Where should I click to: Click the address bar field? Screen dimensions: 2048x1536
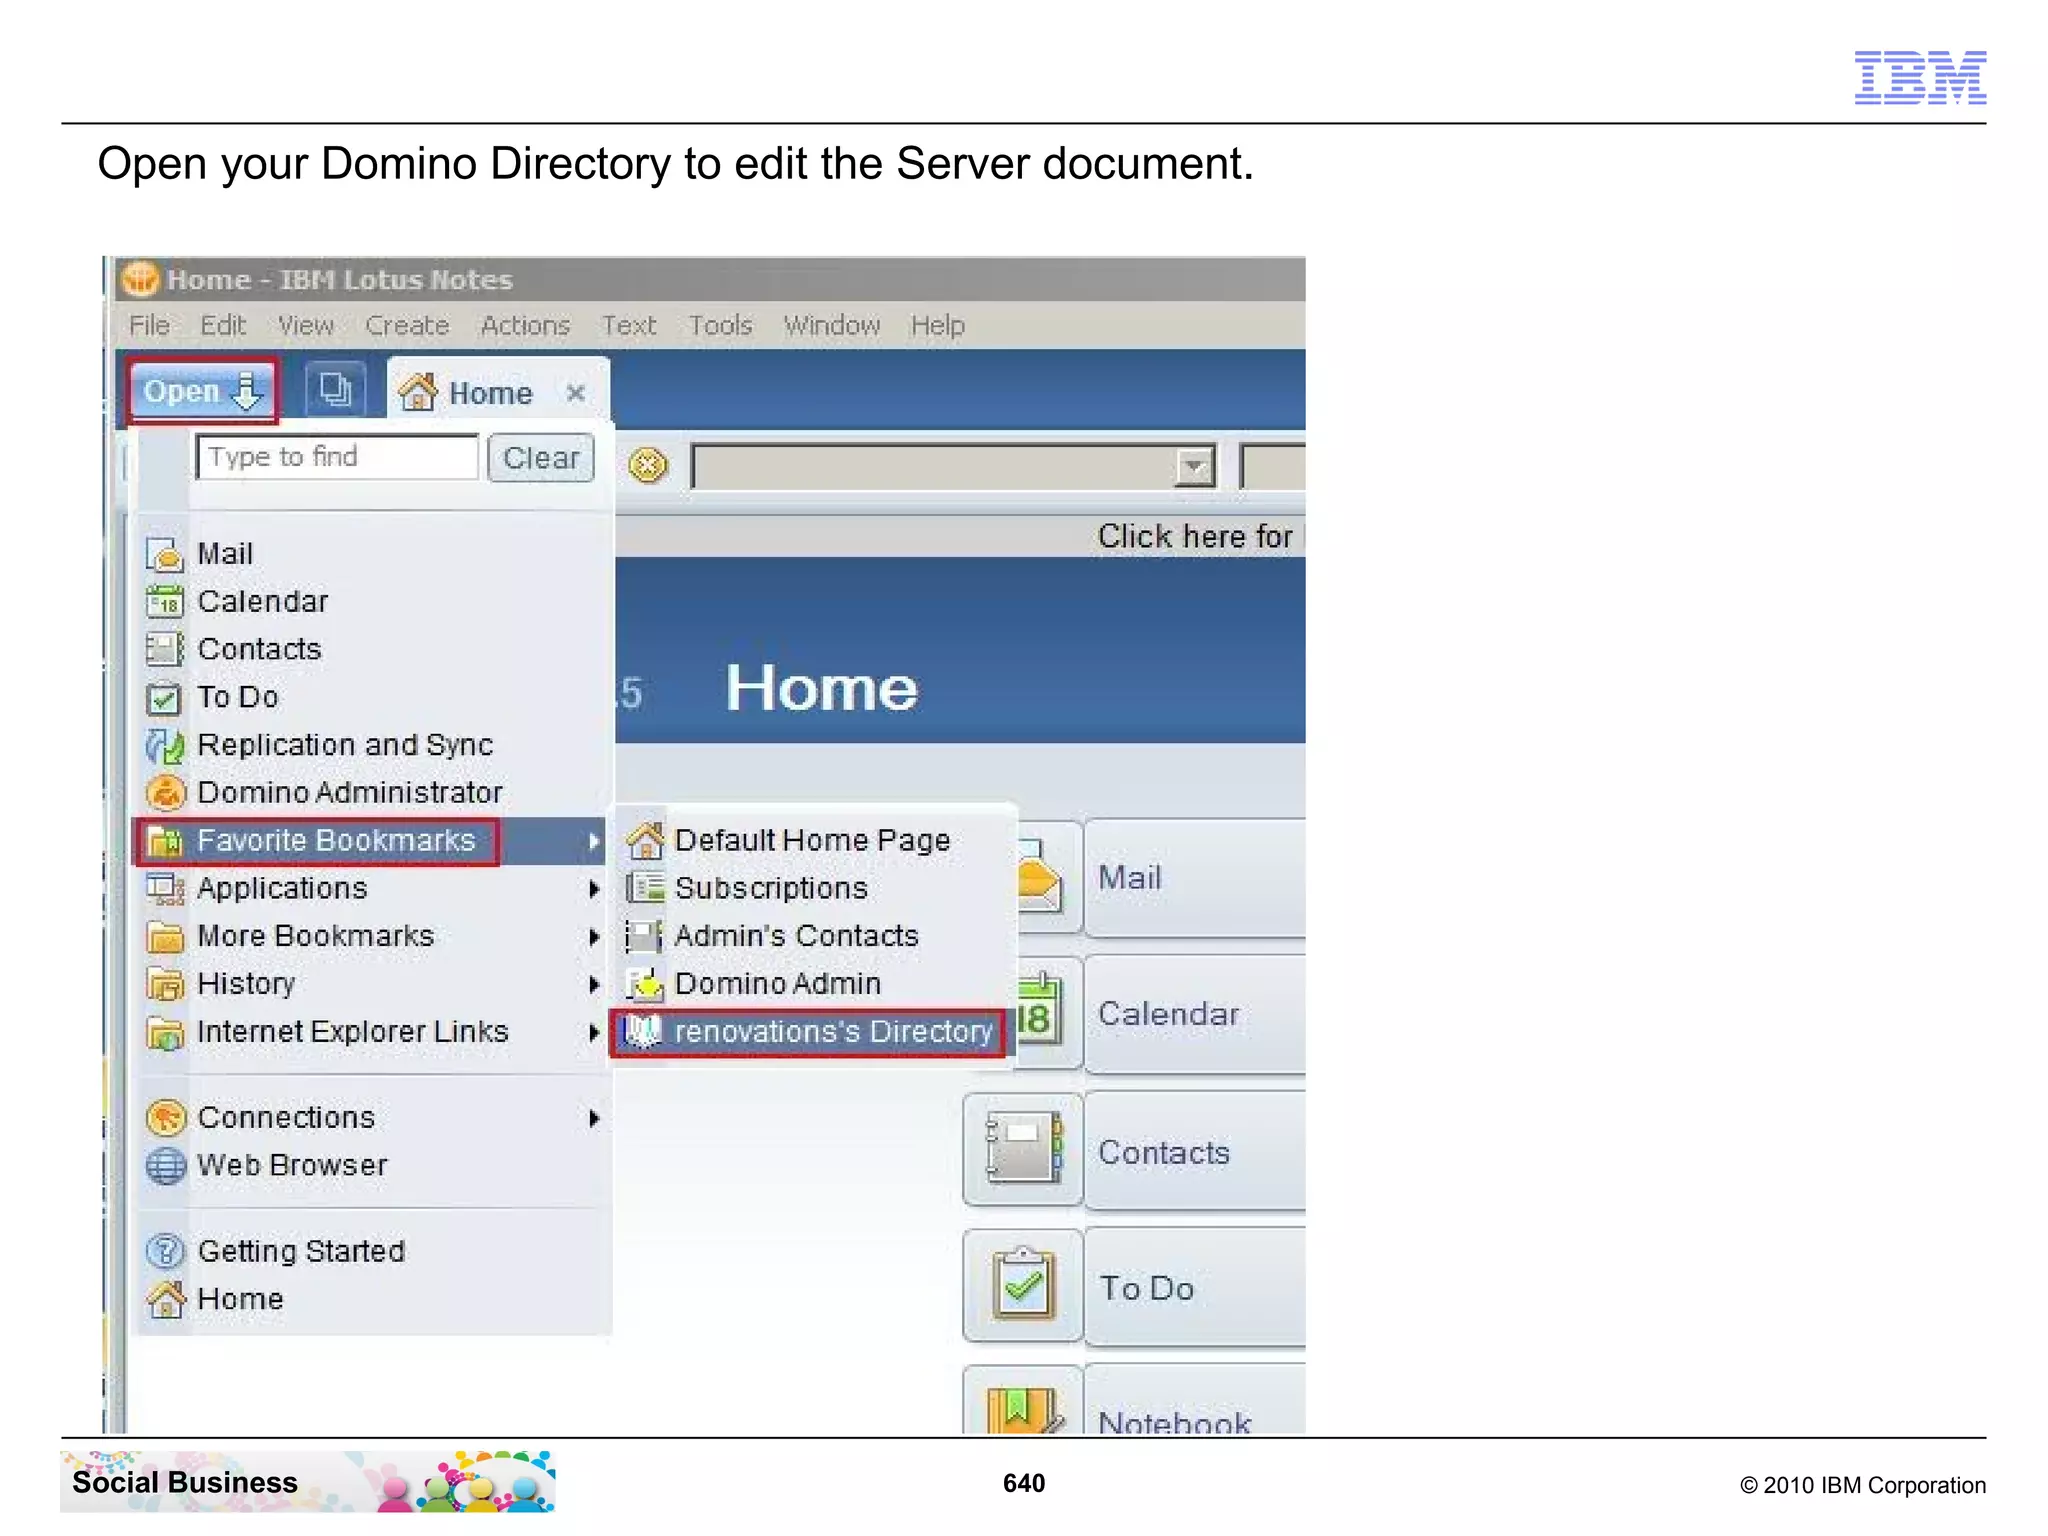pos(954,466)
